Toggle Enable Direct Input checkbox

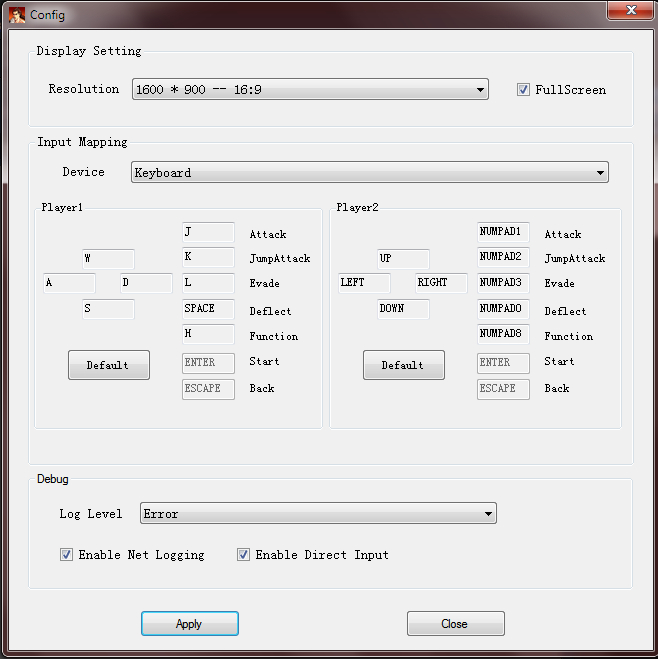pos(243,554)
